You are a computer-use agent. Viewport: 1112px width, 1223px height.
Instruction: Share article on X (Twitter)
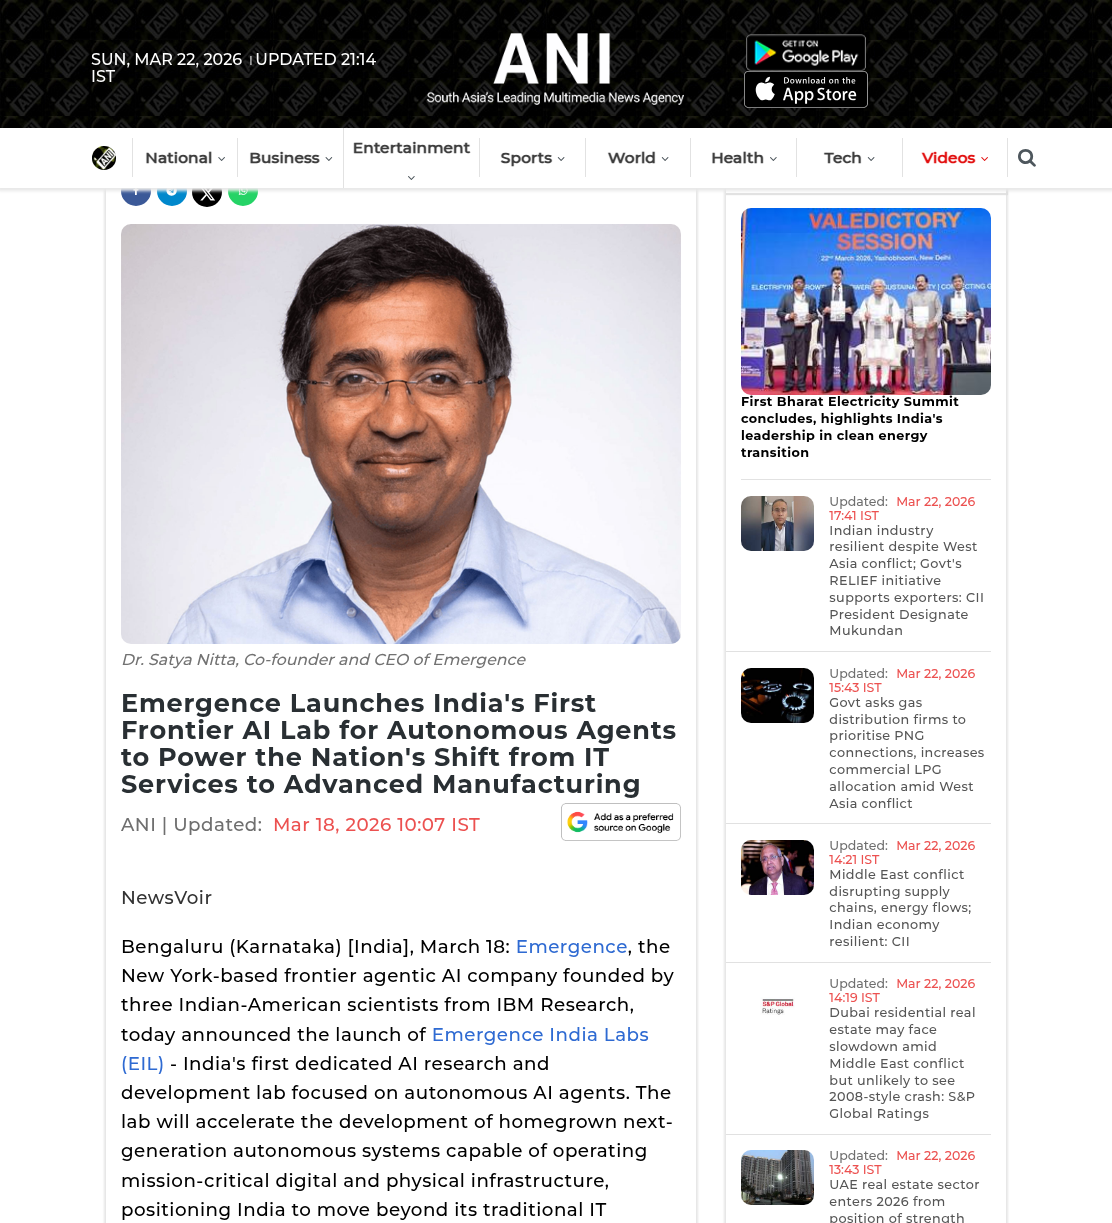207,196
